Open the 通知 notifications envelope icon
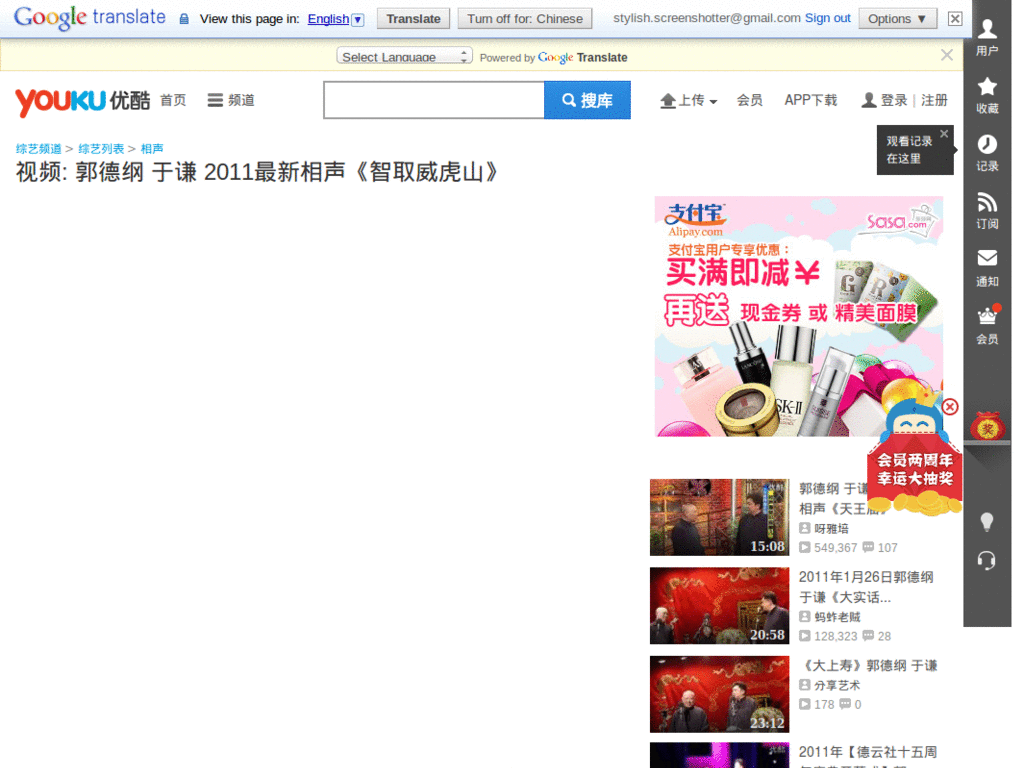 tap(987, 268)
